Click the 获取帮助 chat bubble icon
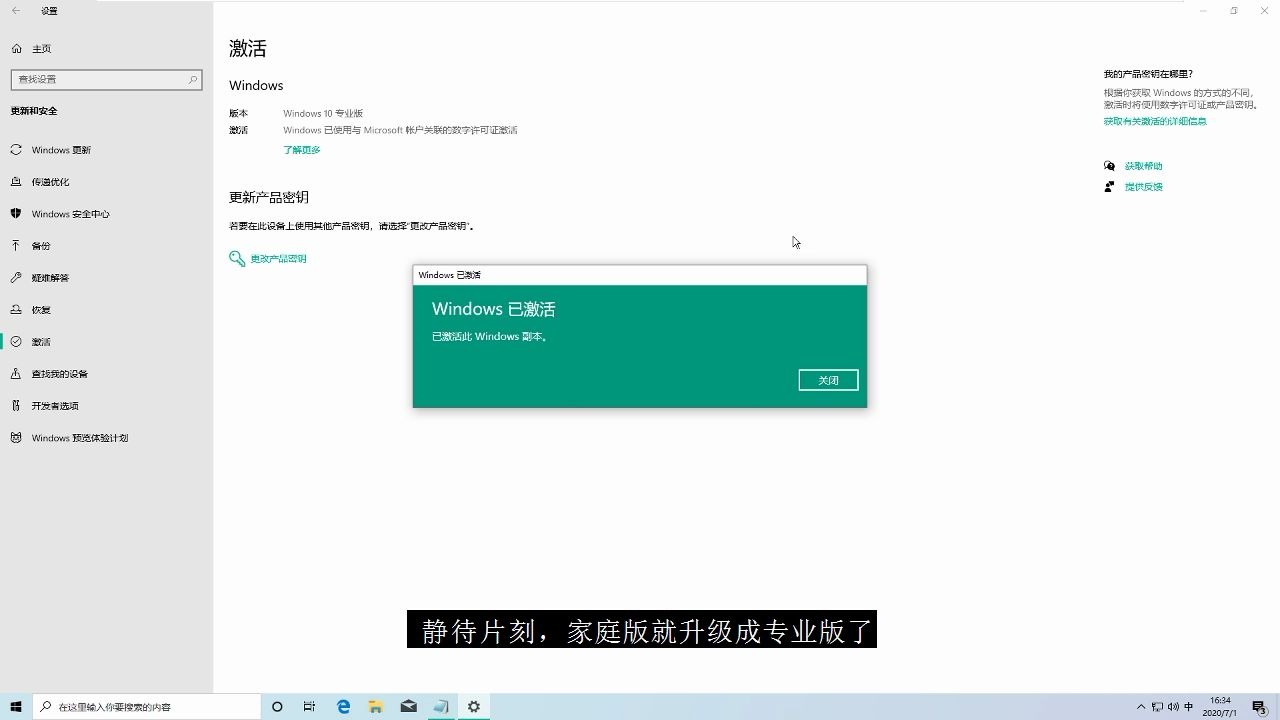 pyautogui.click(x=1109, y=166)
